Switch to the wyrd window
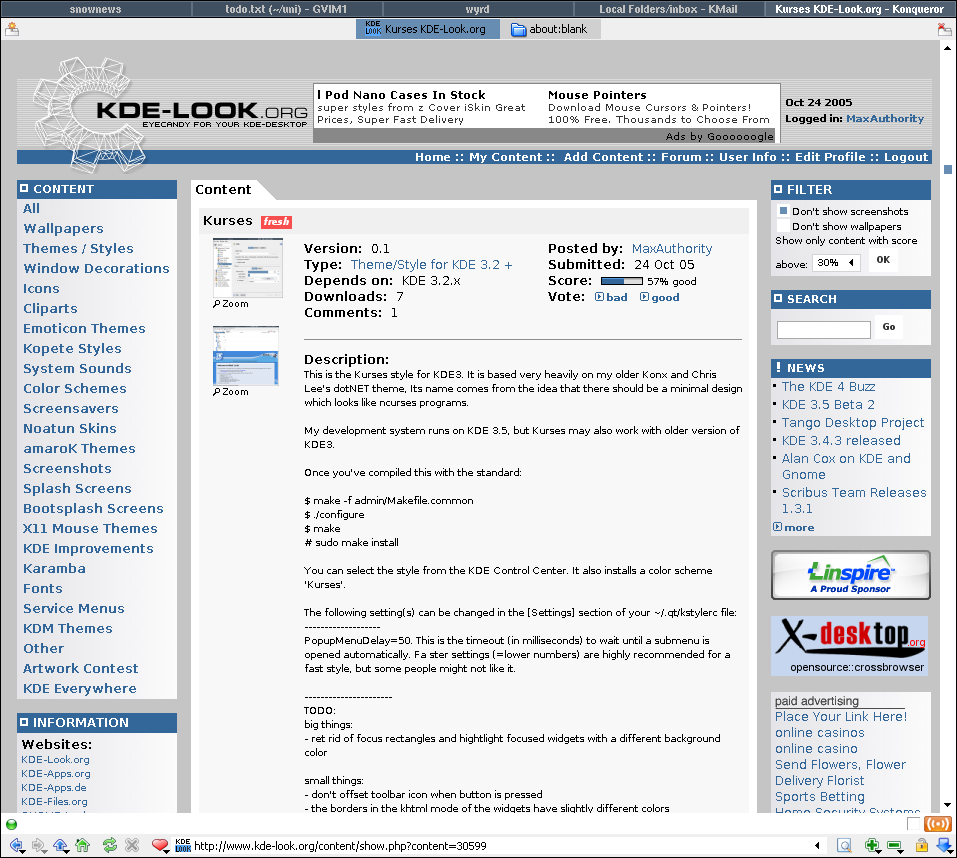The height and width of the screenshot is (858, 957). 477,9
